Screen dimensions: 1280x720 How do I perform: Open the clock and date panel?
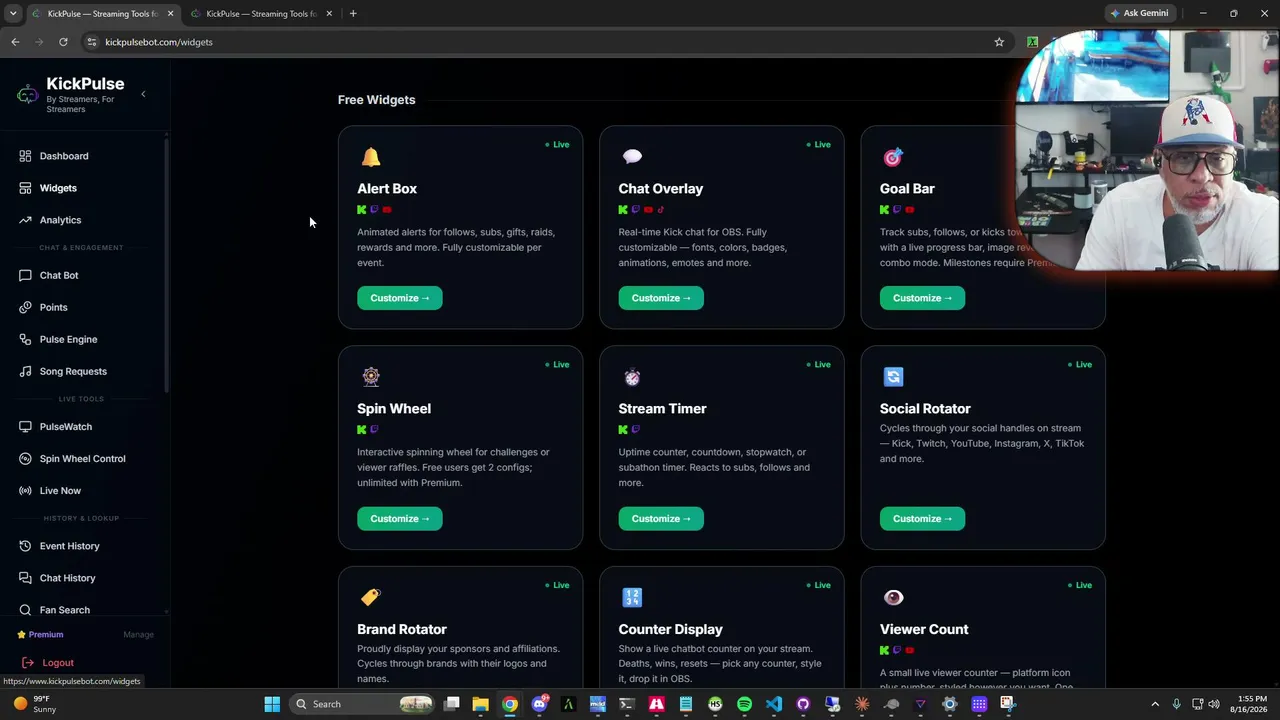tap(1247, 704)
